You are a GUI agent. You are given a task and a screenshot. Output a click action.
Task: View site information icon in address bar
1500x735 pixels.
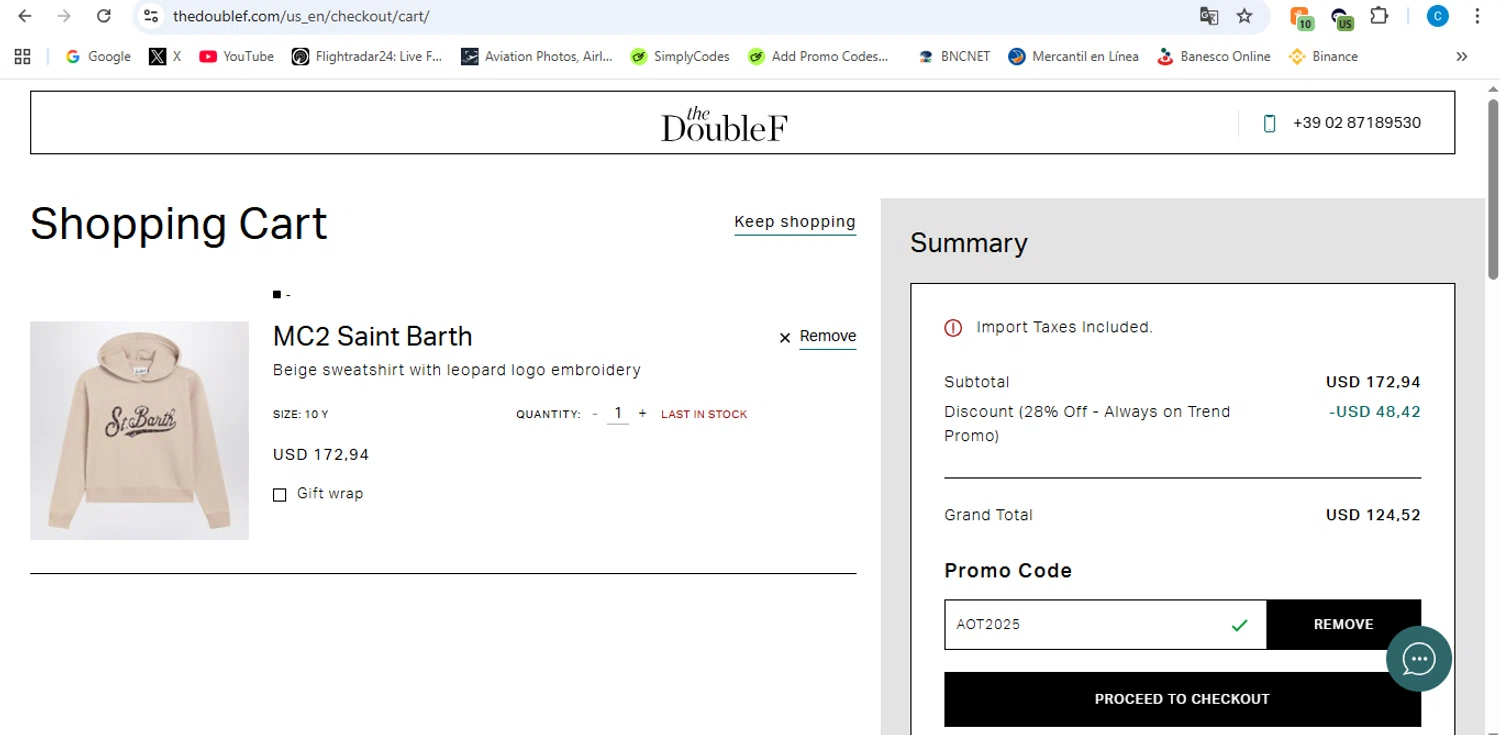(x=151, y=16)
